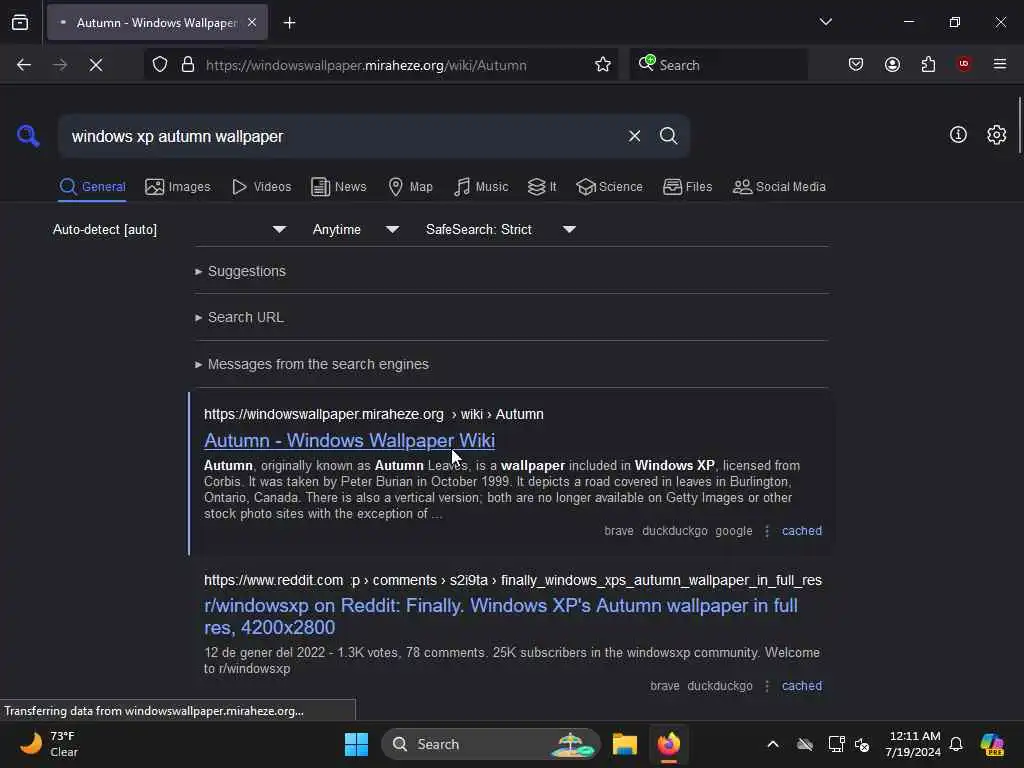Click the reddit.com result URL text

513,580
